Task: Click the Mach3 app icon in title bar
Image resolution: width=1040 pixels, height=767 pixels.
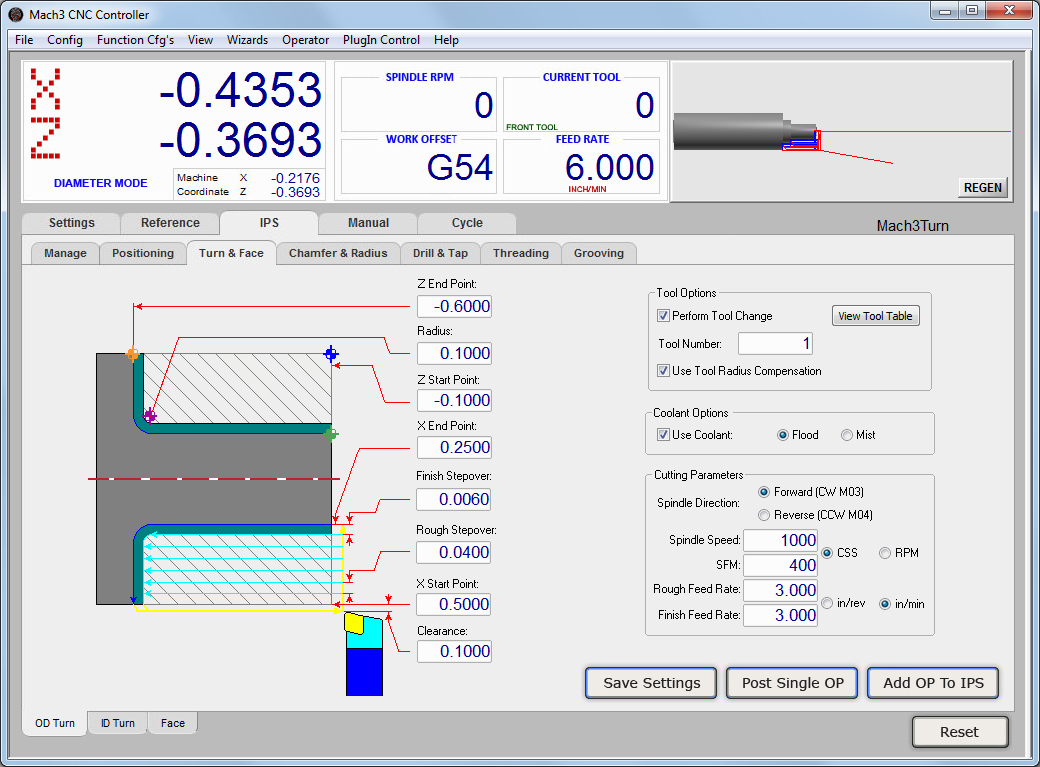Action: coord(15,14)
